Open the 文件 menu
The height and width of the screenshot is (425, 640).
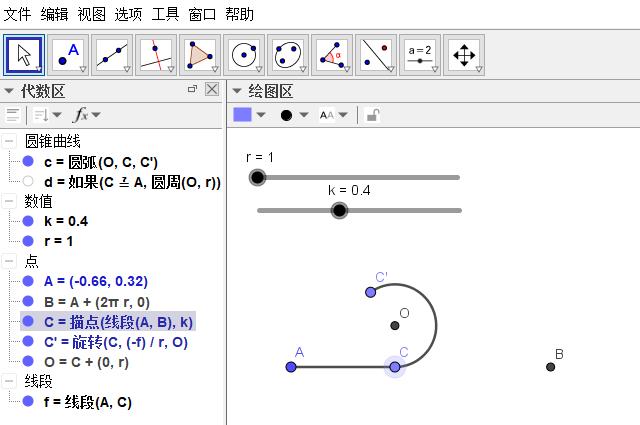click(x=17, y=14)
